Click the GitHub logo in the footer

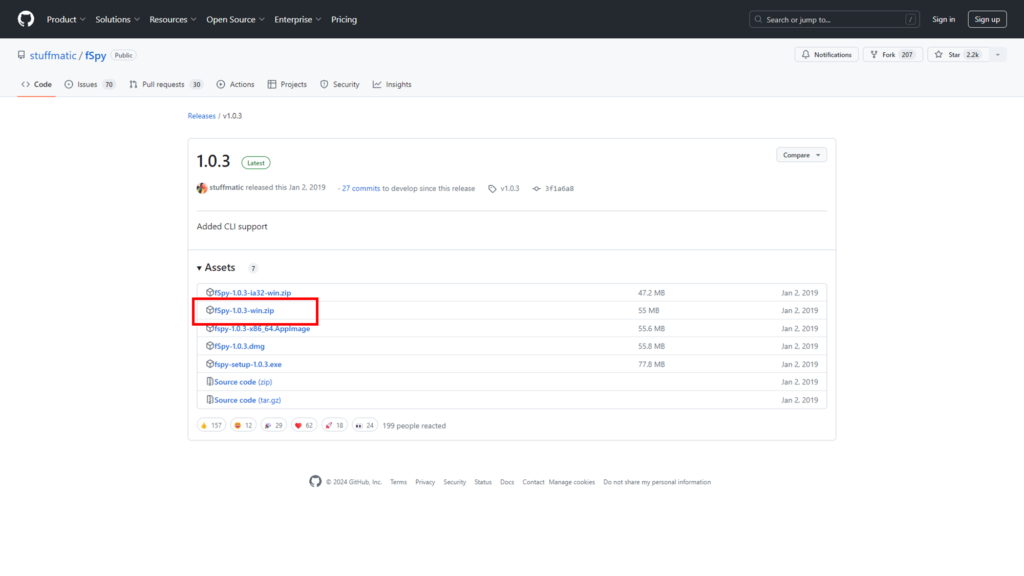coord(316,482)
